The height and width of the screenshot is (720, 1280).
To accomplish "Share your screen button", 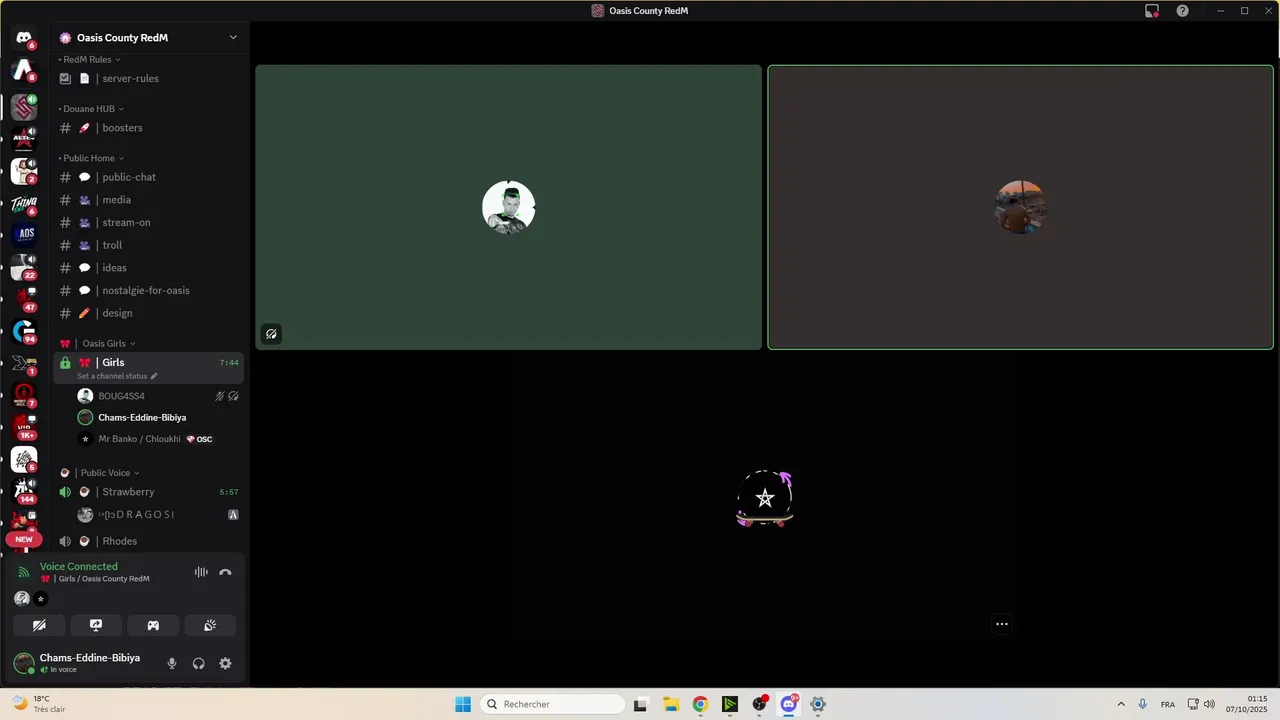I will [x=96, y=625].
